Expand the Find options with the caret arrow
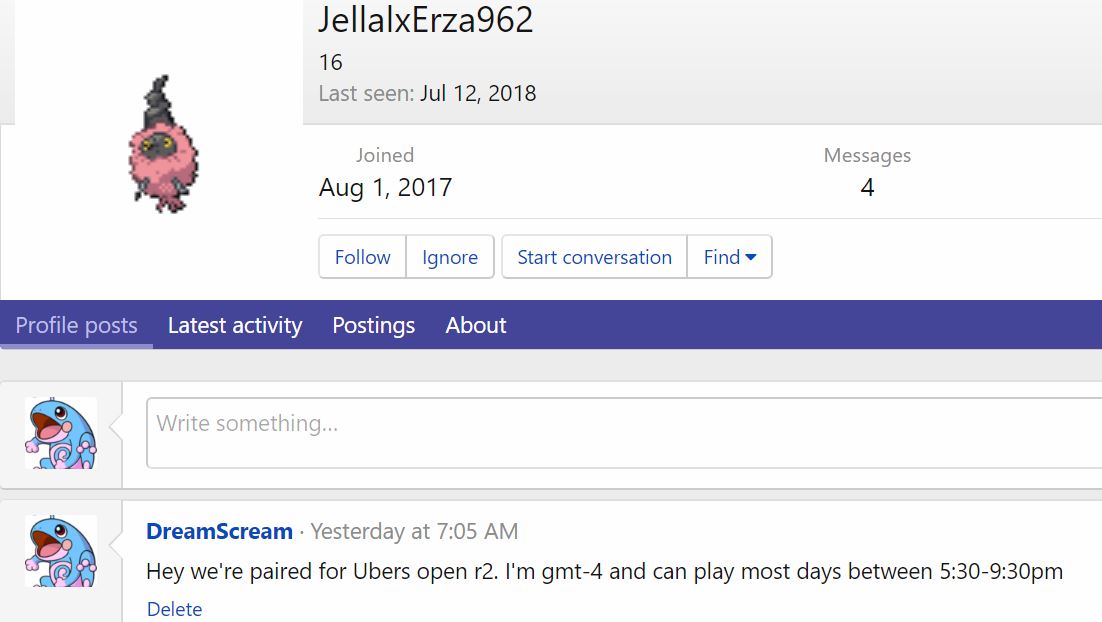This screenshot has width=1102, height=622. 753,257
